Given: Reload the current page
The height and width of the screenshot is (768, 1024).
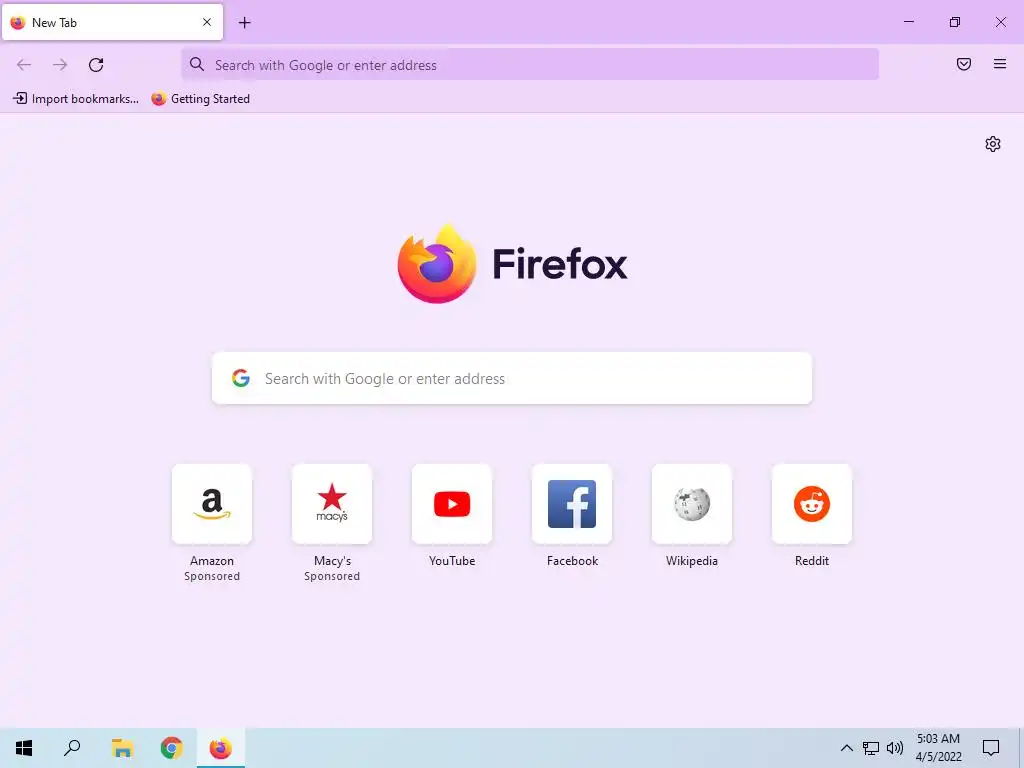Looking at the screenshot, I should [96, 65].
